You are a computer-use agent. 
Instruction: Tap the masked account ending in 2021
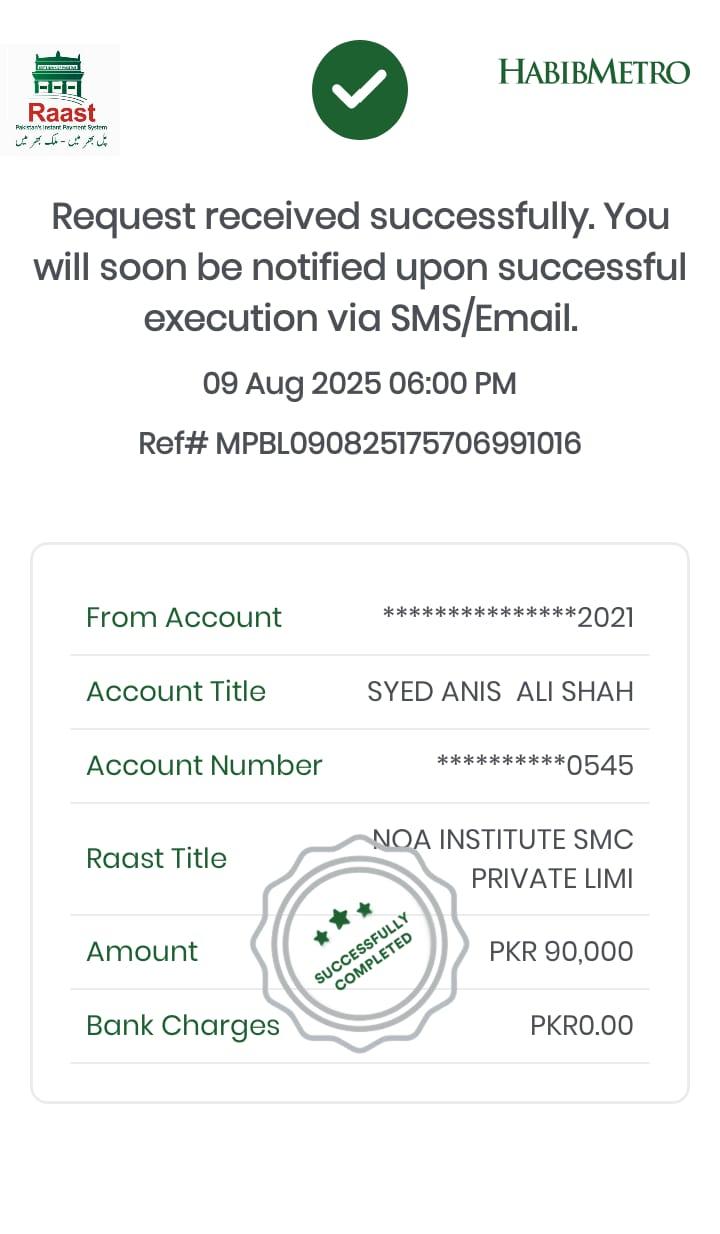pyautogui.click(x=508, y=617)
